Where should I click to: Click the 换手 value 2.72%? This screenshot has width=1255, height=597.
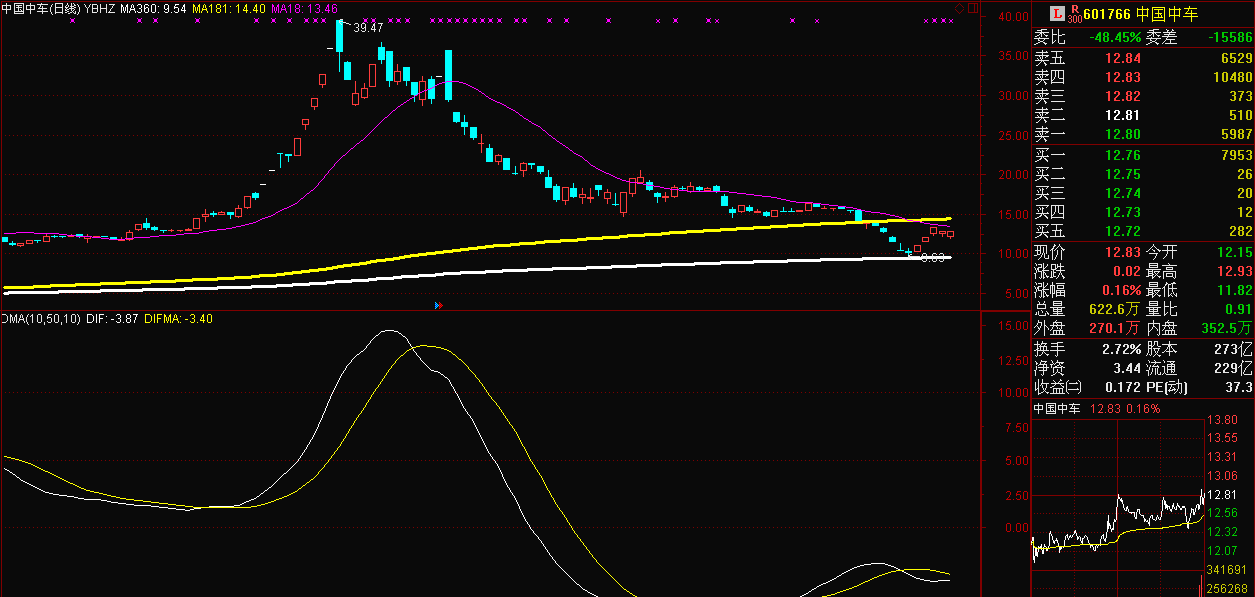[1121, 349]
